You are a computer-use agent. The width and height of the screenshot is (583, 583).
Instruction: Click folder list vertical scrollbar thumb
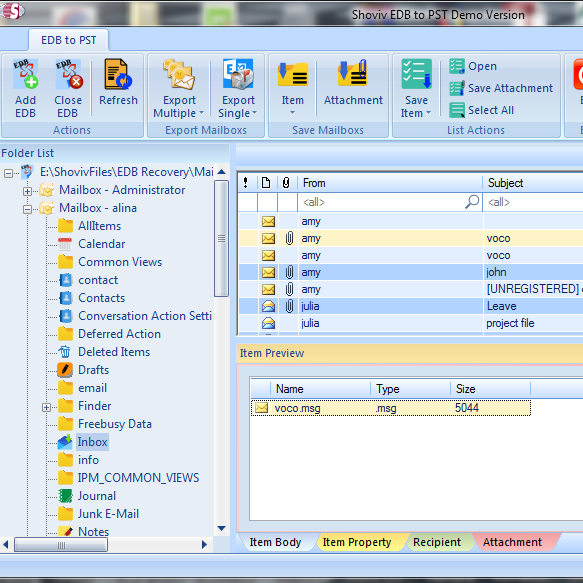point(222,238)
